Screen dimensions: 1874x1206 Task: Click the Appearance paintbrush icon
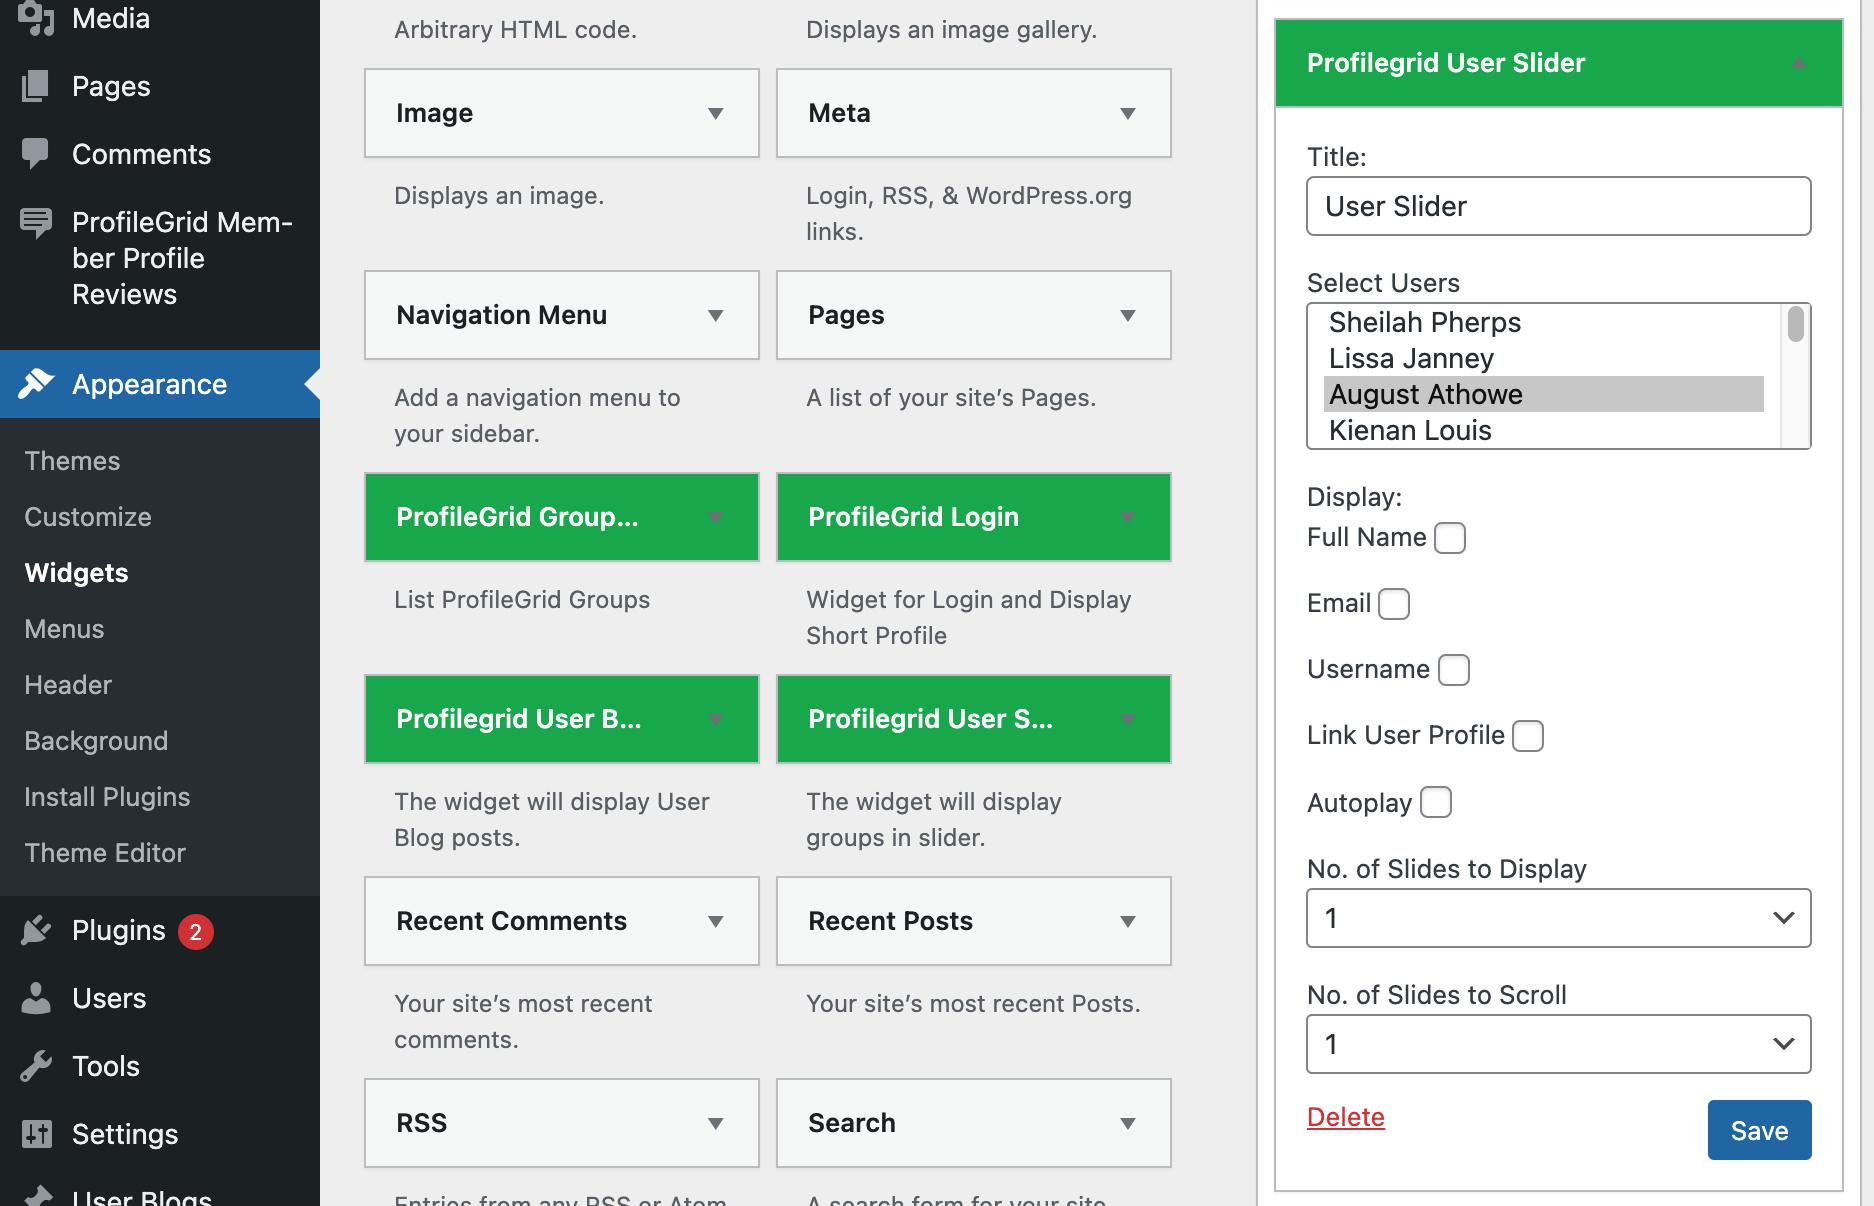36,383
